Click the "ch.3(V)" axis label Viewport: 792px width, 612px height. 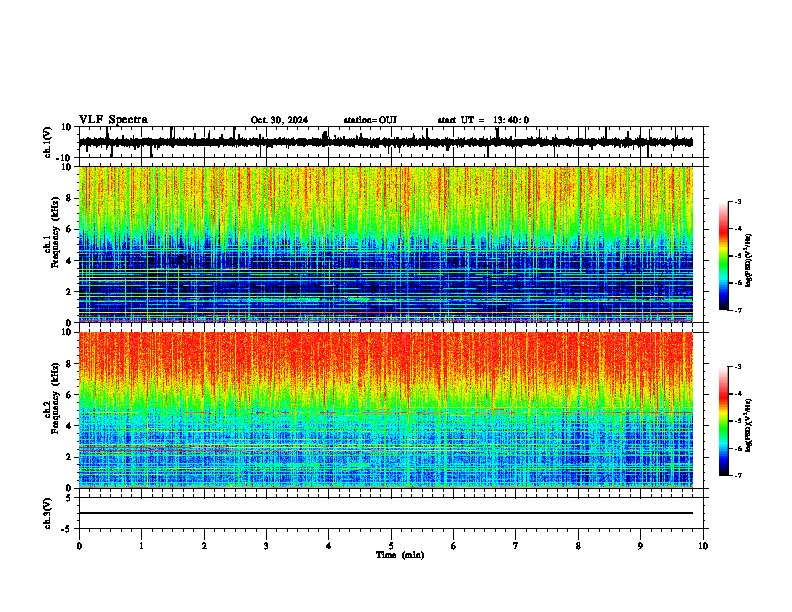(x=48, y=513)
